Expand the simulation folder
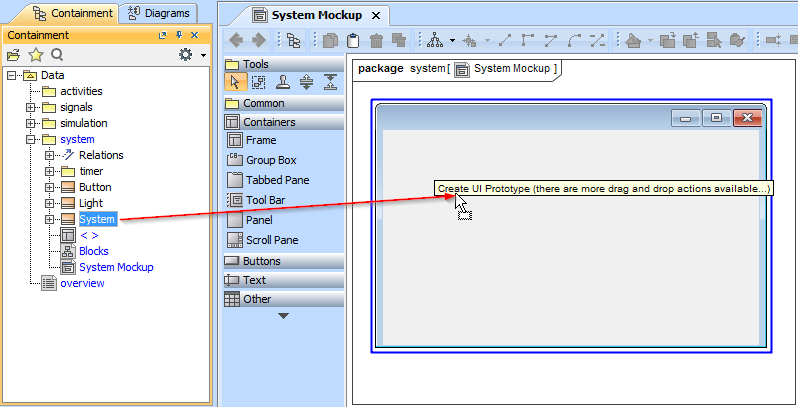The height and width of the screenshot is (407, 798). pos(31,123)
